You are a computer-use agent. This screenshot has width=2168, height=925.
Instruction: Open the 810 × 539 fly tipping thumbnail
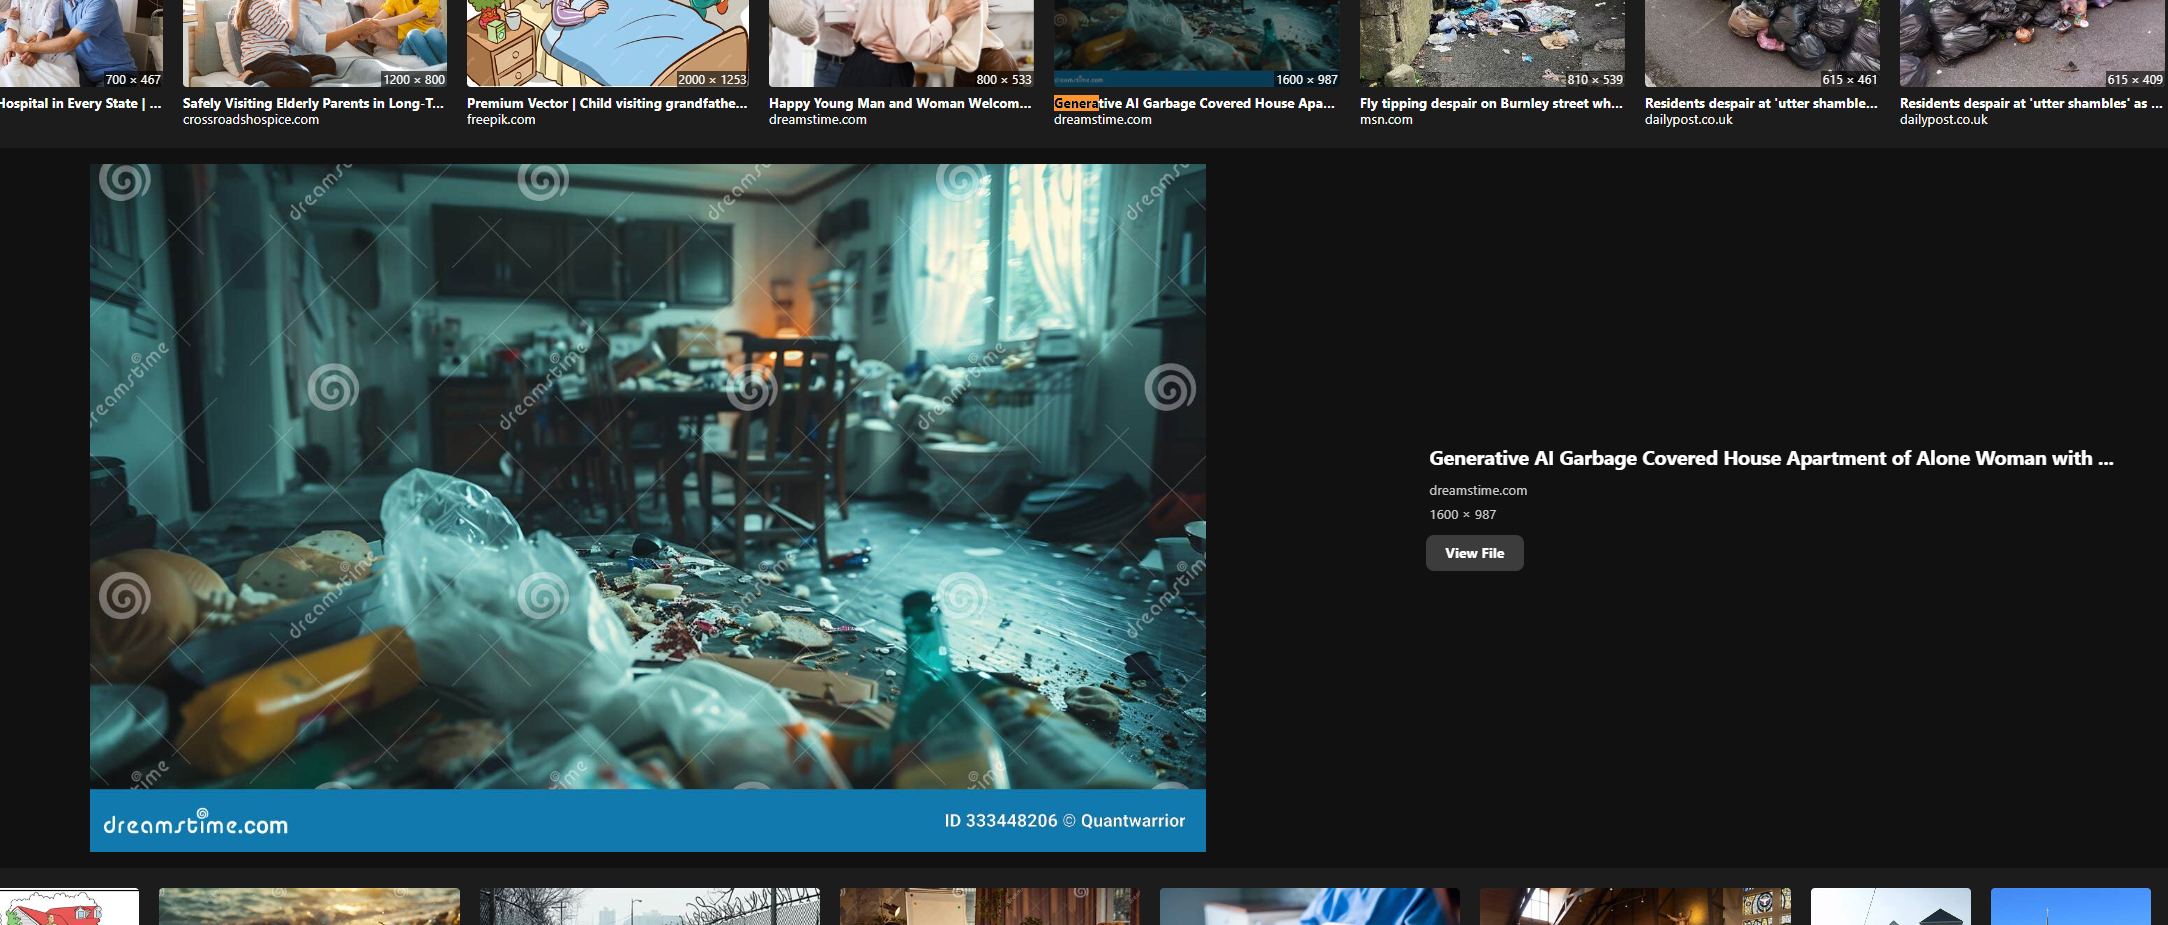pos(1492,43)
